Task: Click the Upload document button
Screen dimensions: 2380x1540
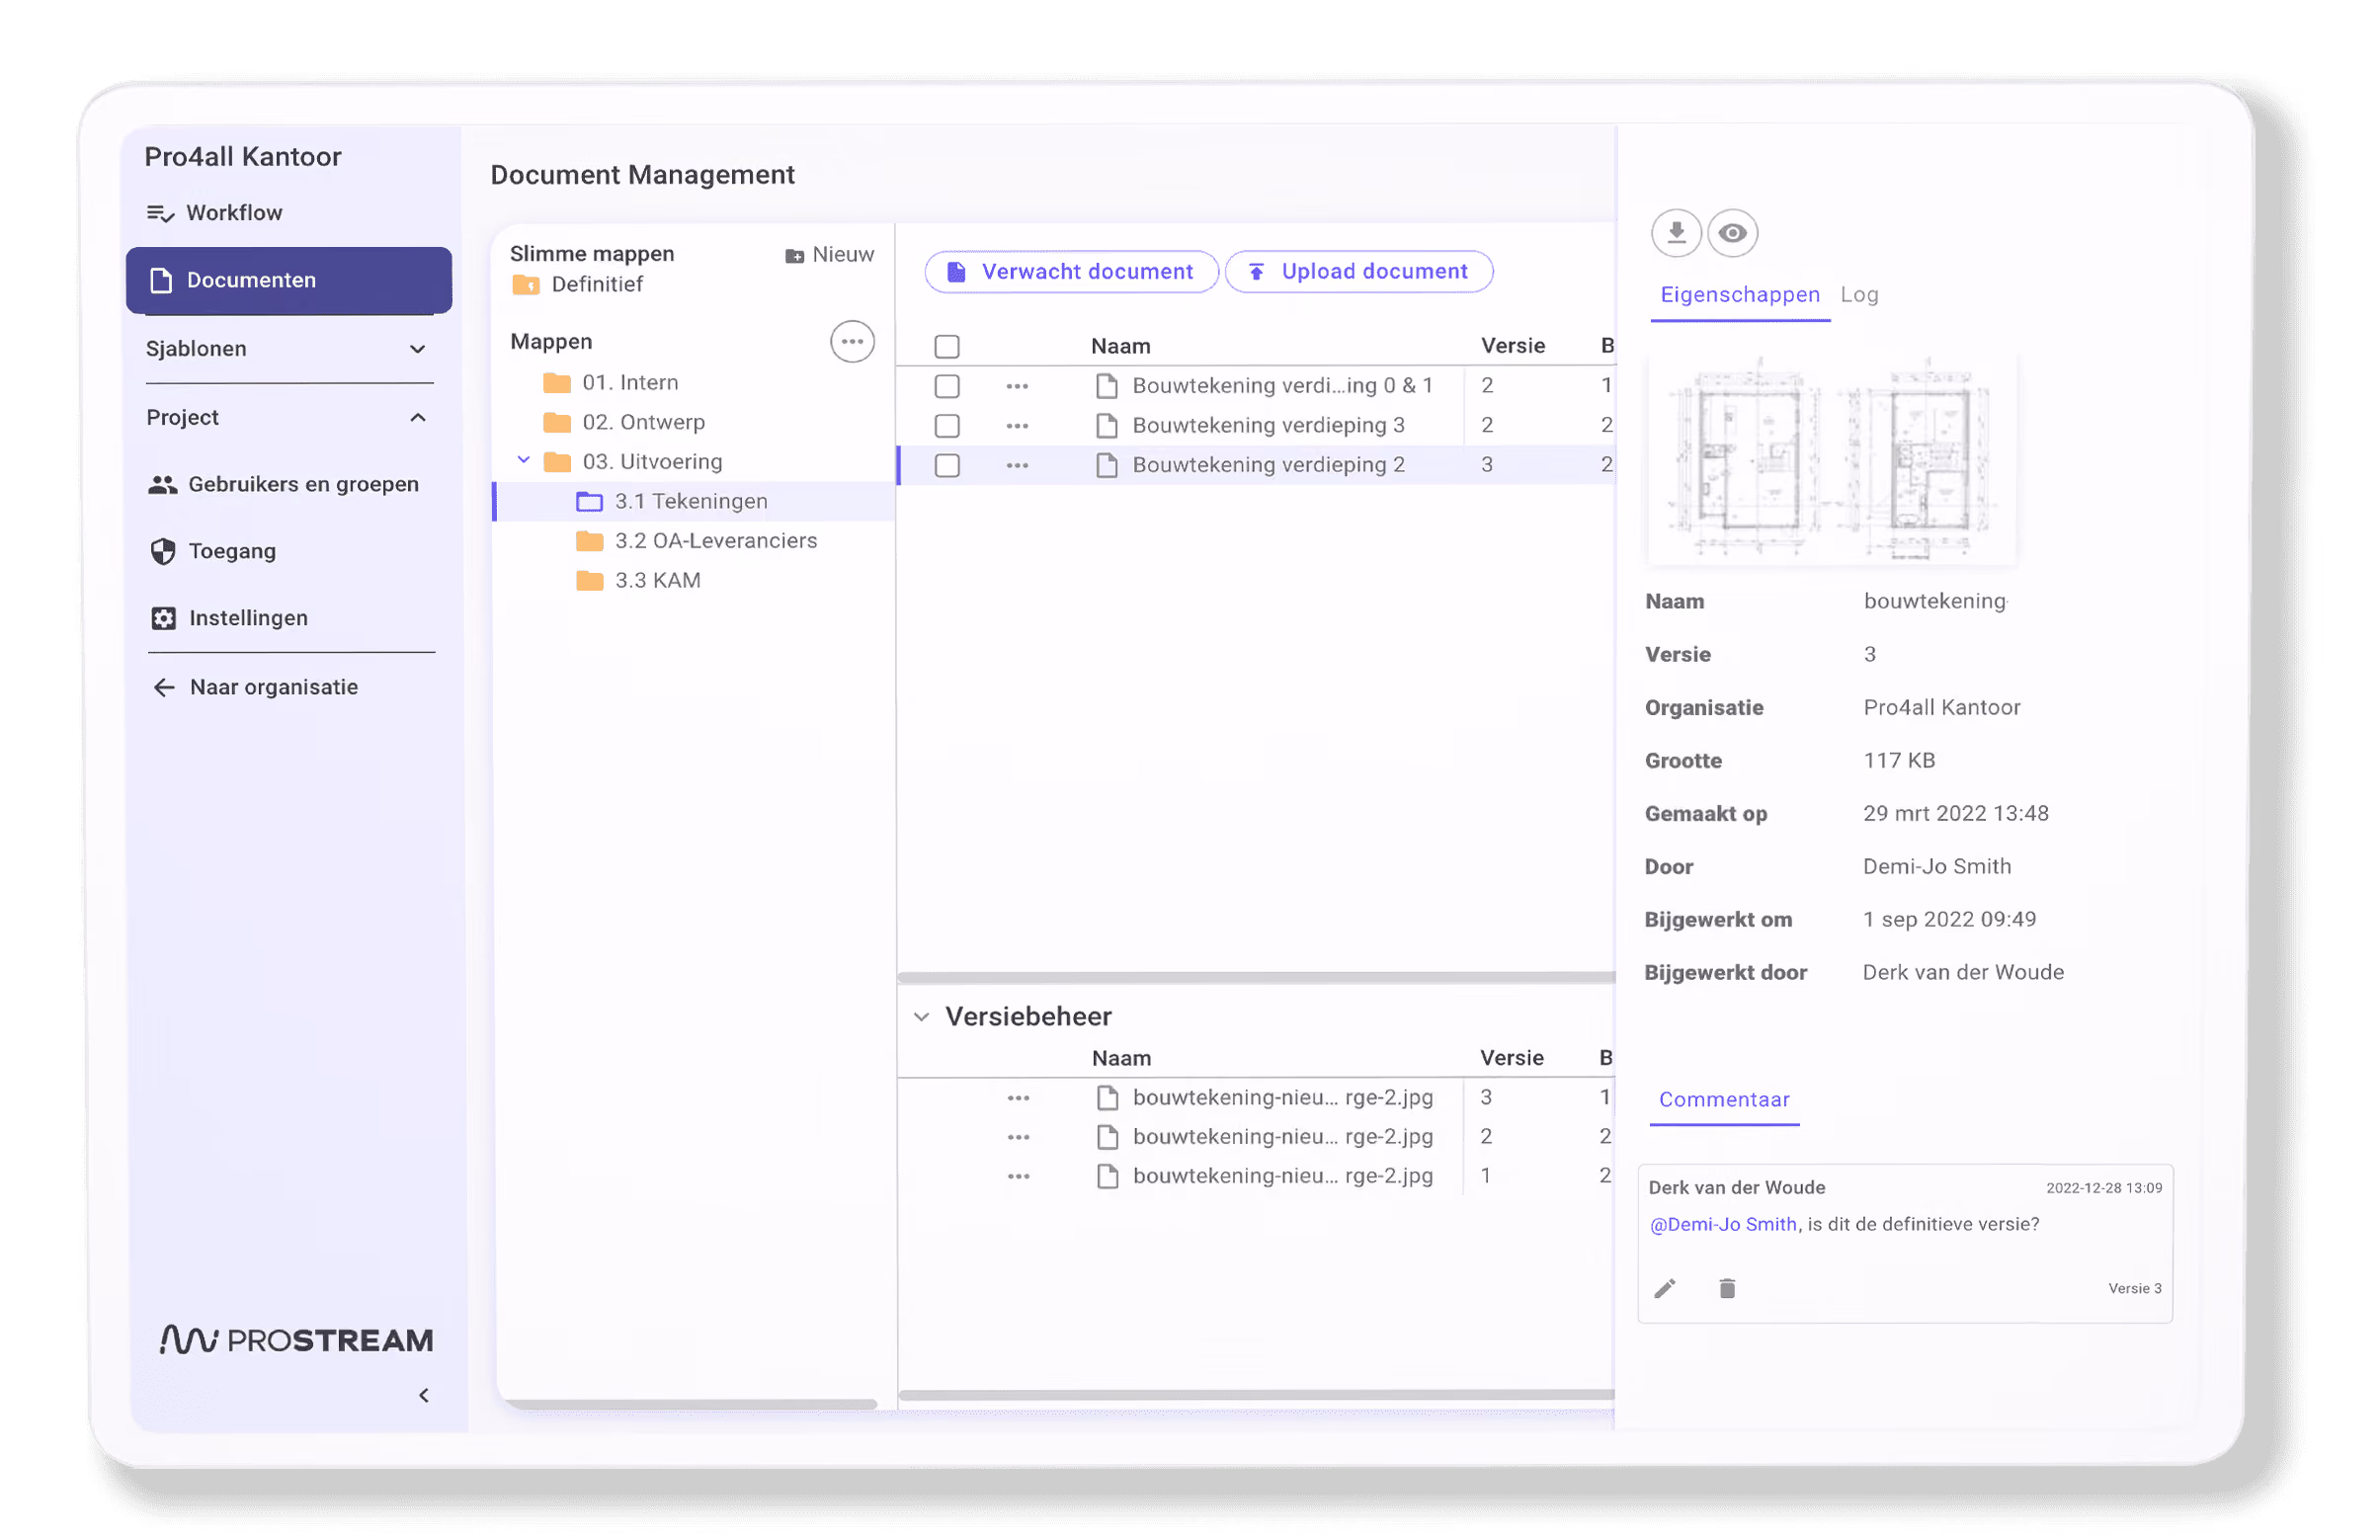Action: tap(1359, 272)
